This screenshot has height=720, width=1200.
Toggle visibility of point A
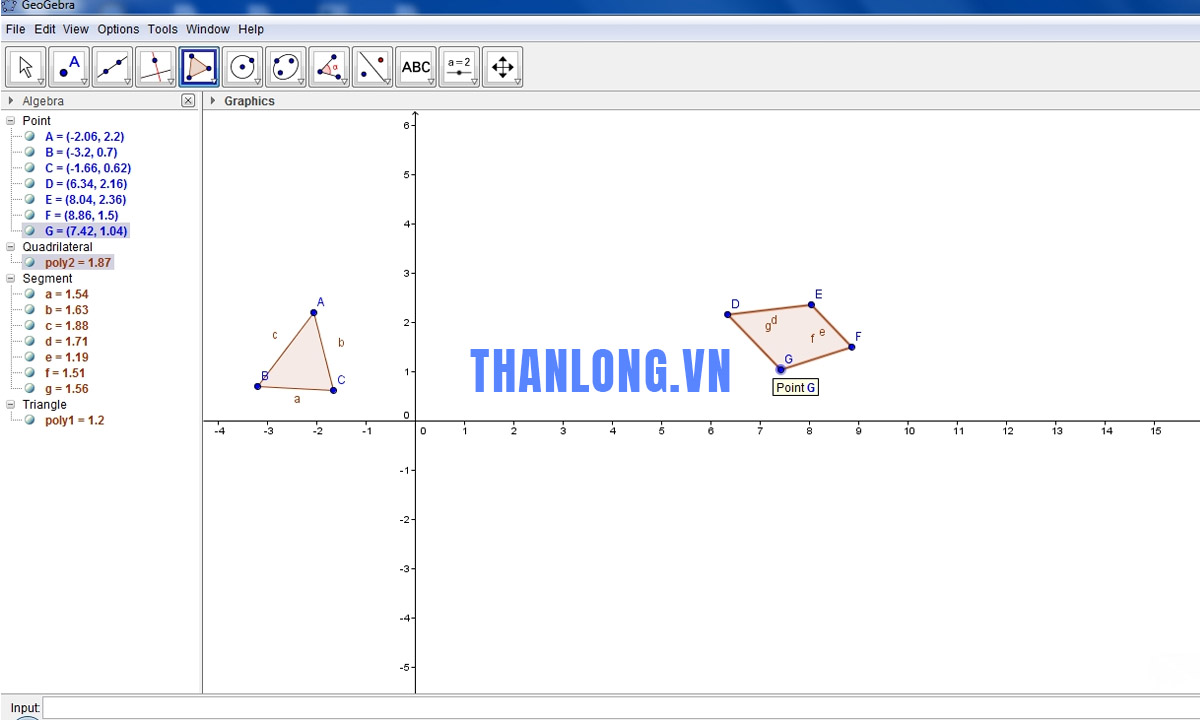pyautogui.click(x=30, y=137)
